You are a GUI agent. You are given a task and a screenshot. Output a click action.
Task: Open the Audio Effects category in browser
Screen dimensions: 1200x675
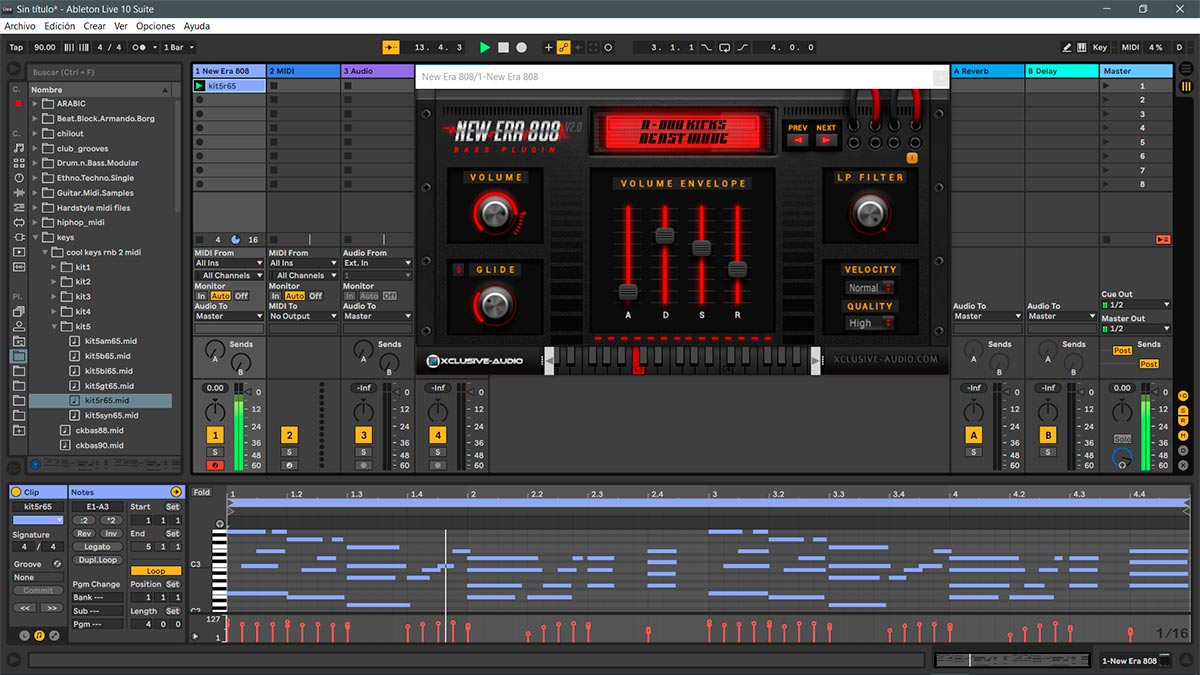19,192
